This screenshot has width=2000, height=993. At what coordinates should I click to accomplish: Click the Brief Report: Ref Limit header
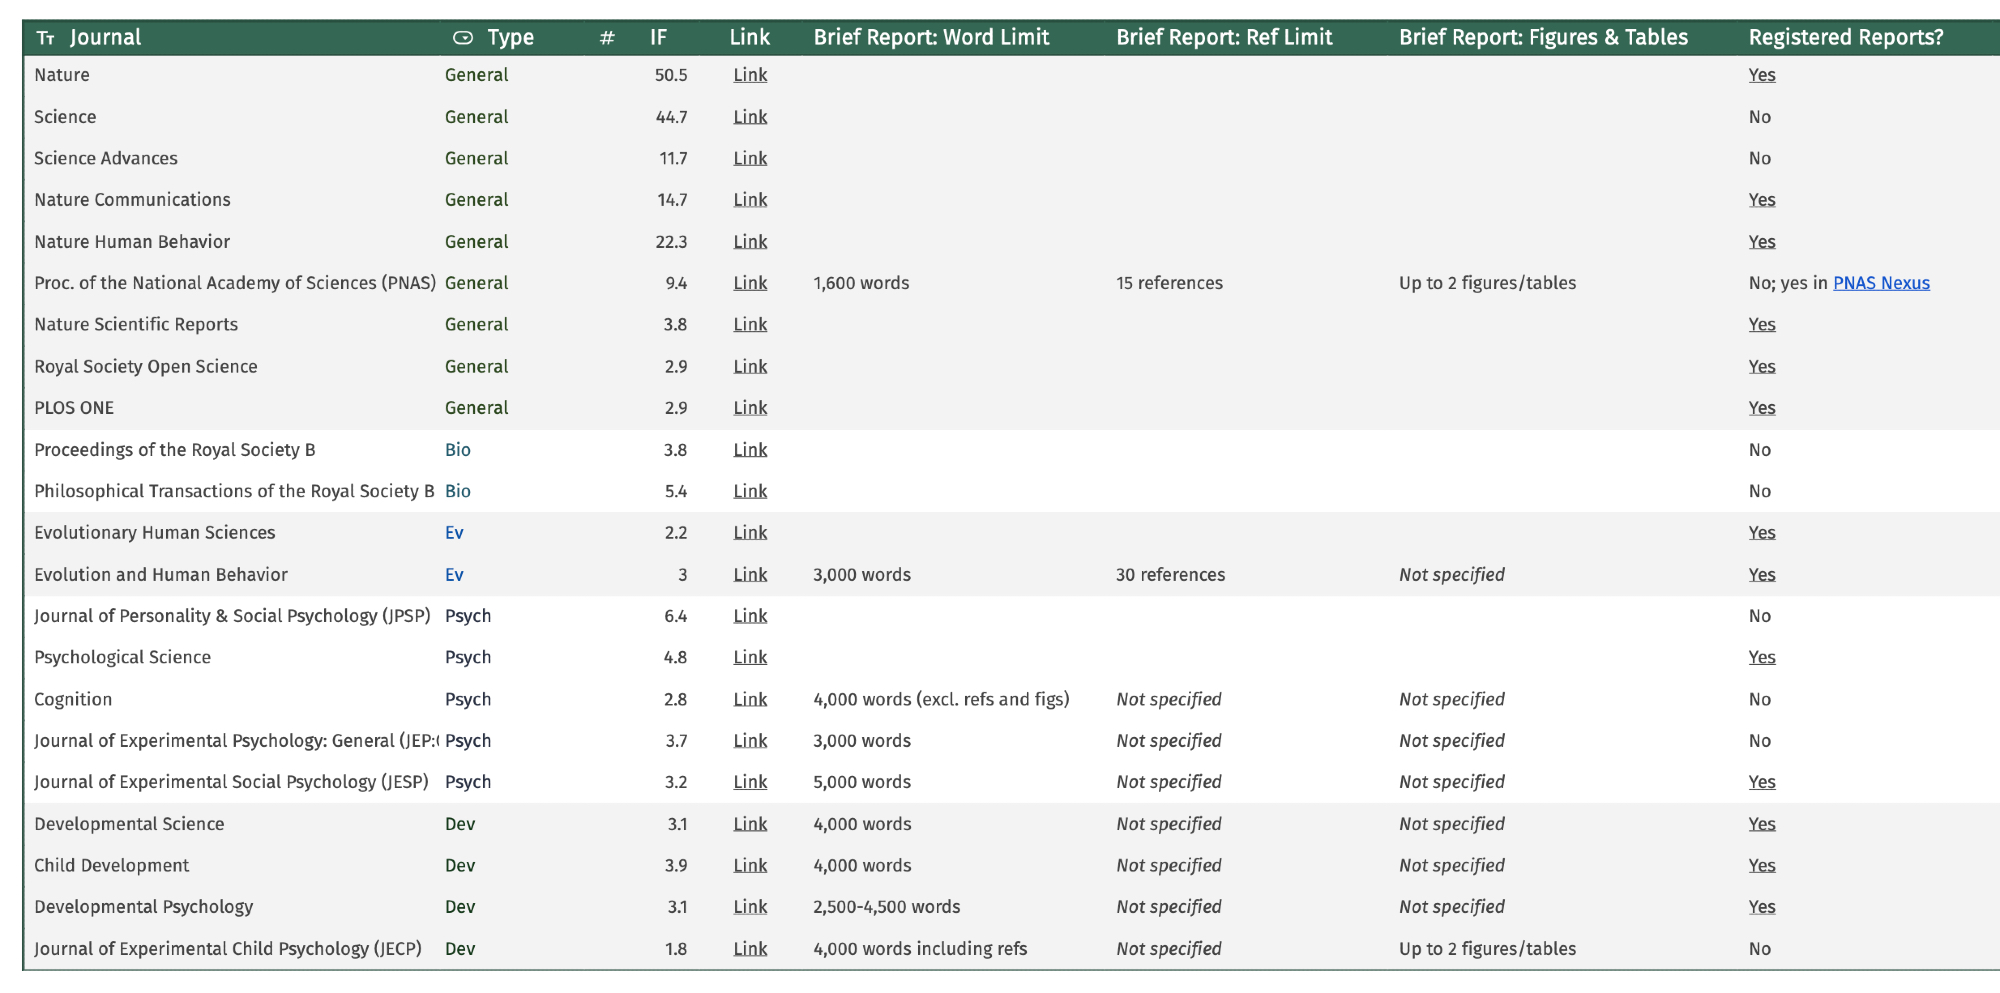tap(1224, 38)
